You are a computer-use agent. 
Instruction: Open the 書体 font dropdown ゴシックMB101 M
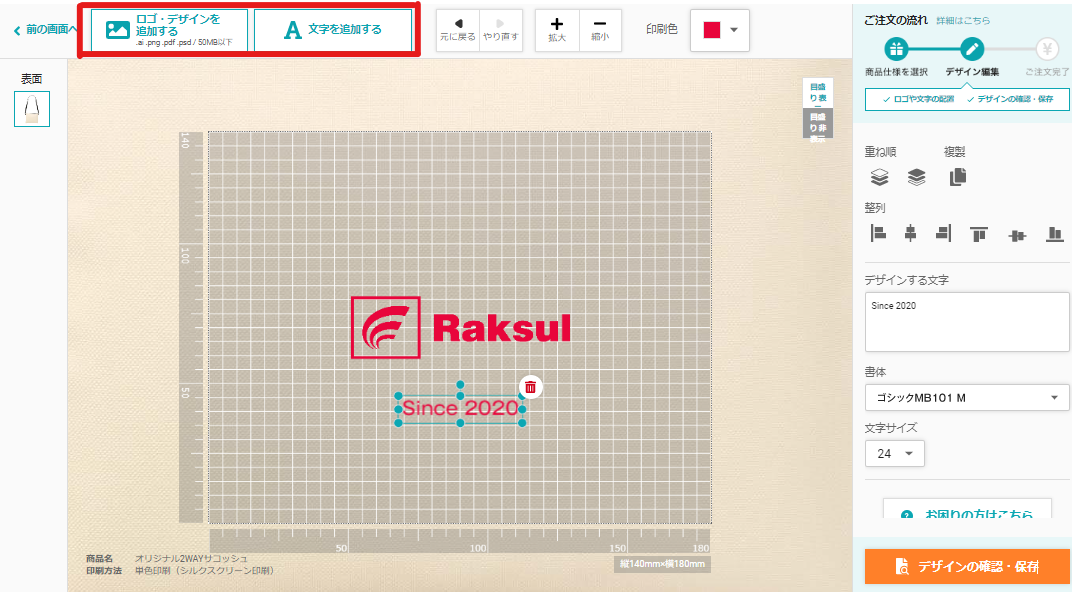coord(967,398)
